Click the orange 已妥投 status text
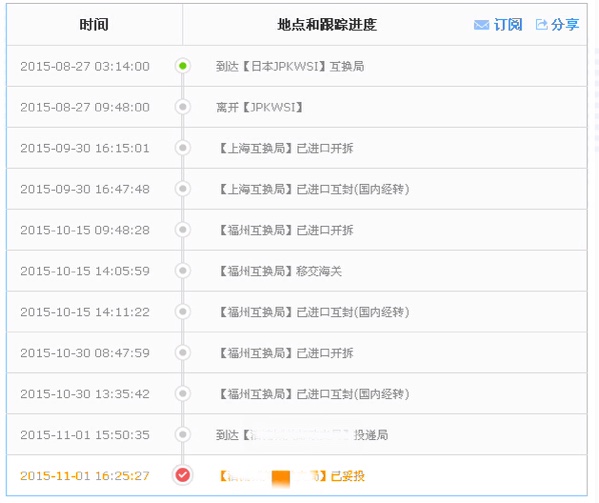The width and height of the screenshot is (599, 503). coord(348,476)
